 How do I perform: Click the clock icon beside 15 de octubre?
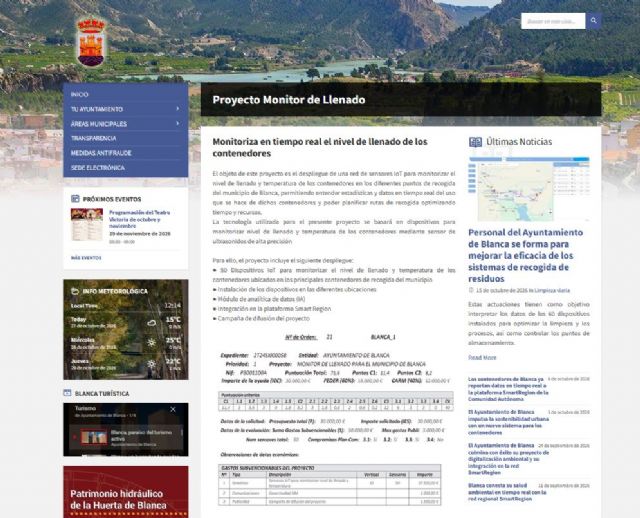point(471,290)
